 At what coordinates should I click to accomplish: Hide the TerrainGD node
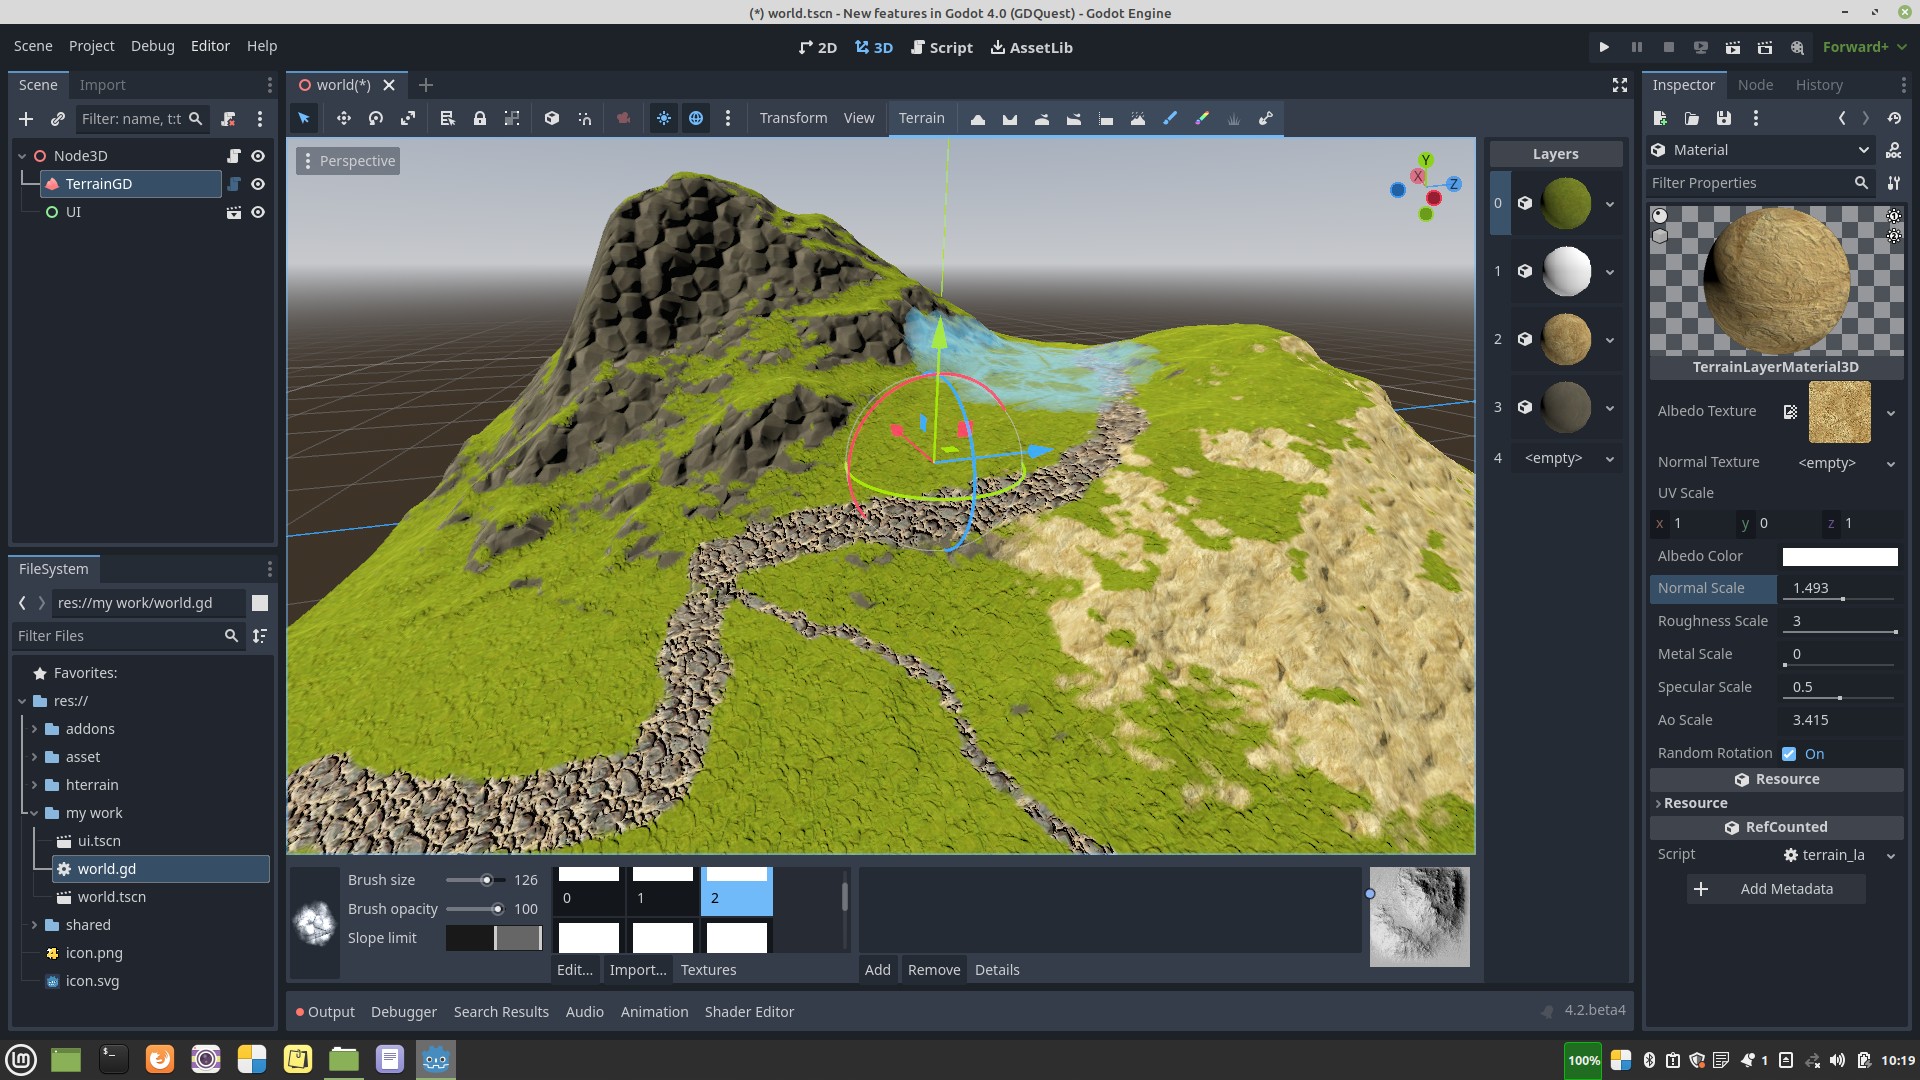(x=258, y=184)
